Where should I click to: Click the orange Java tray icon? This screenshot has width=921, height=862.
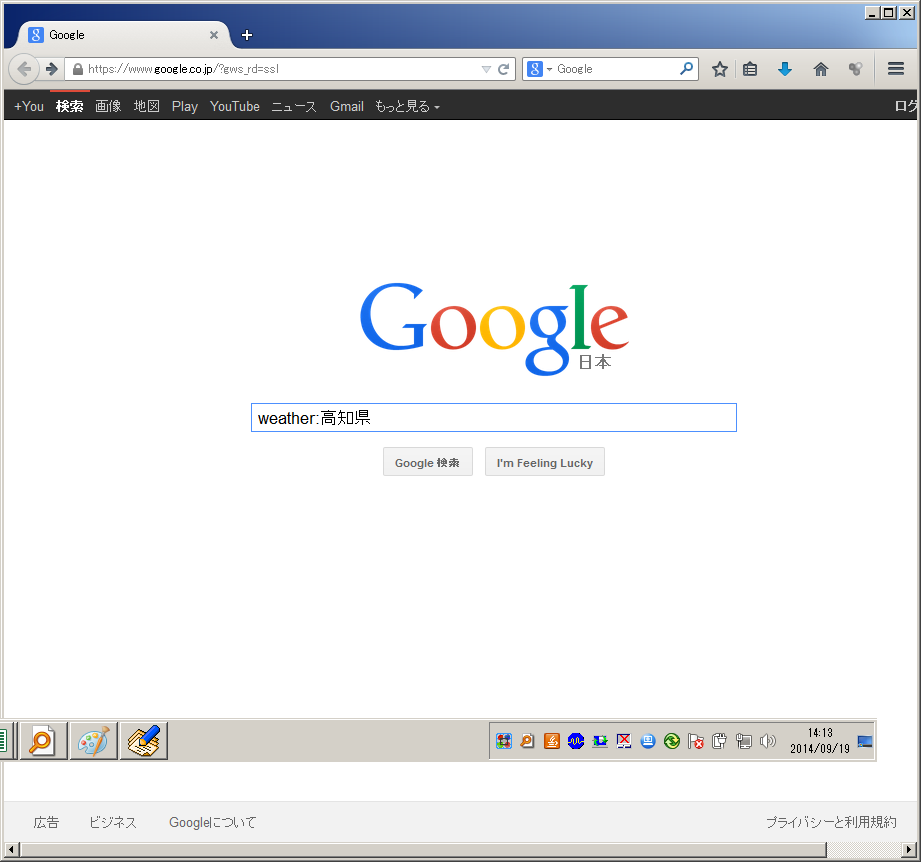(552, 741)
